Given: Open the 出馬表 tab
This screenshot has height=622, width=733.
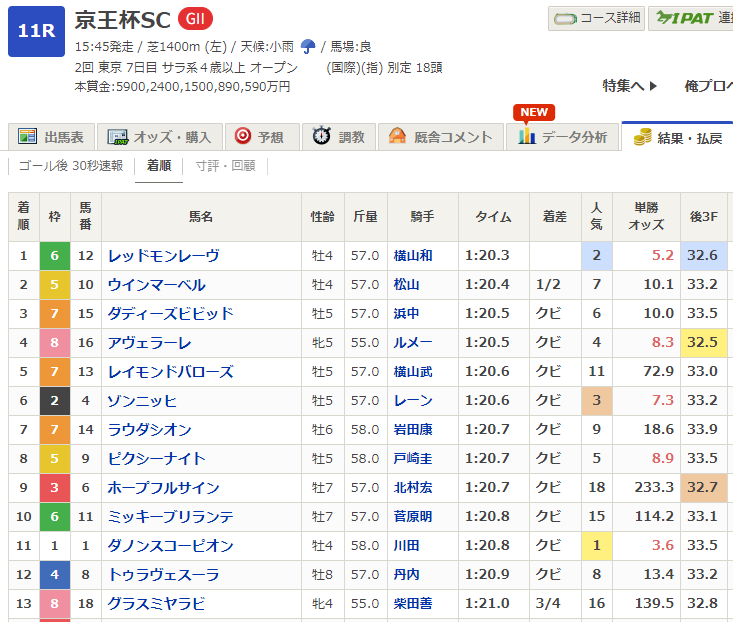Looking at the screenshot, I should (51, 137).
